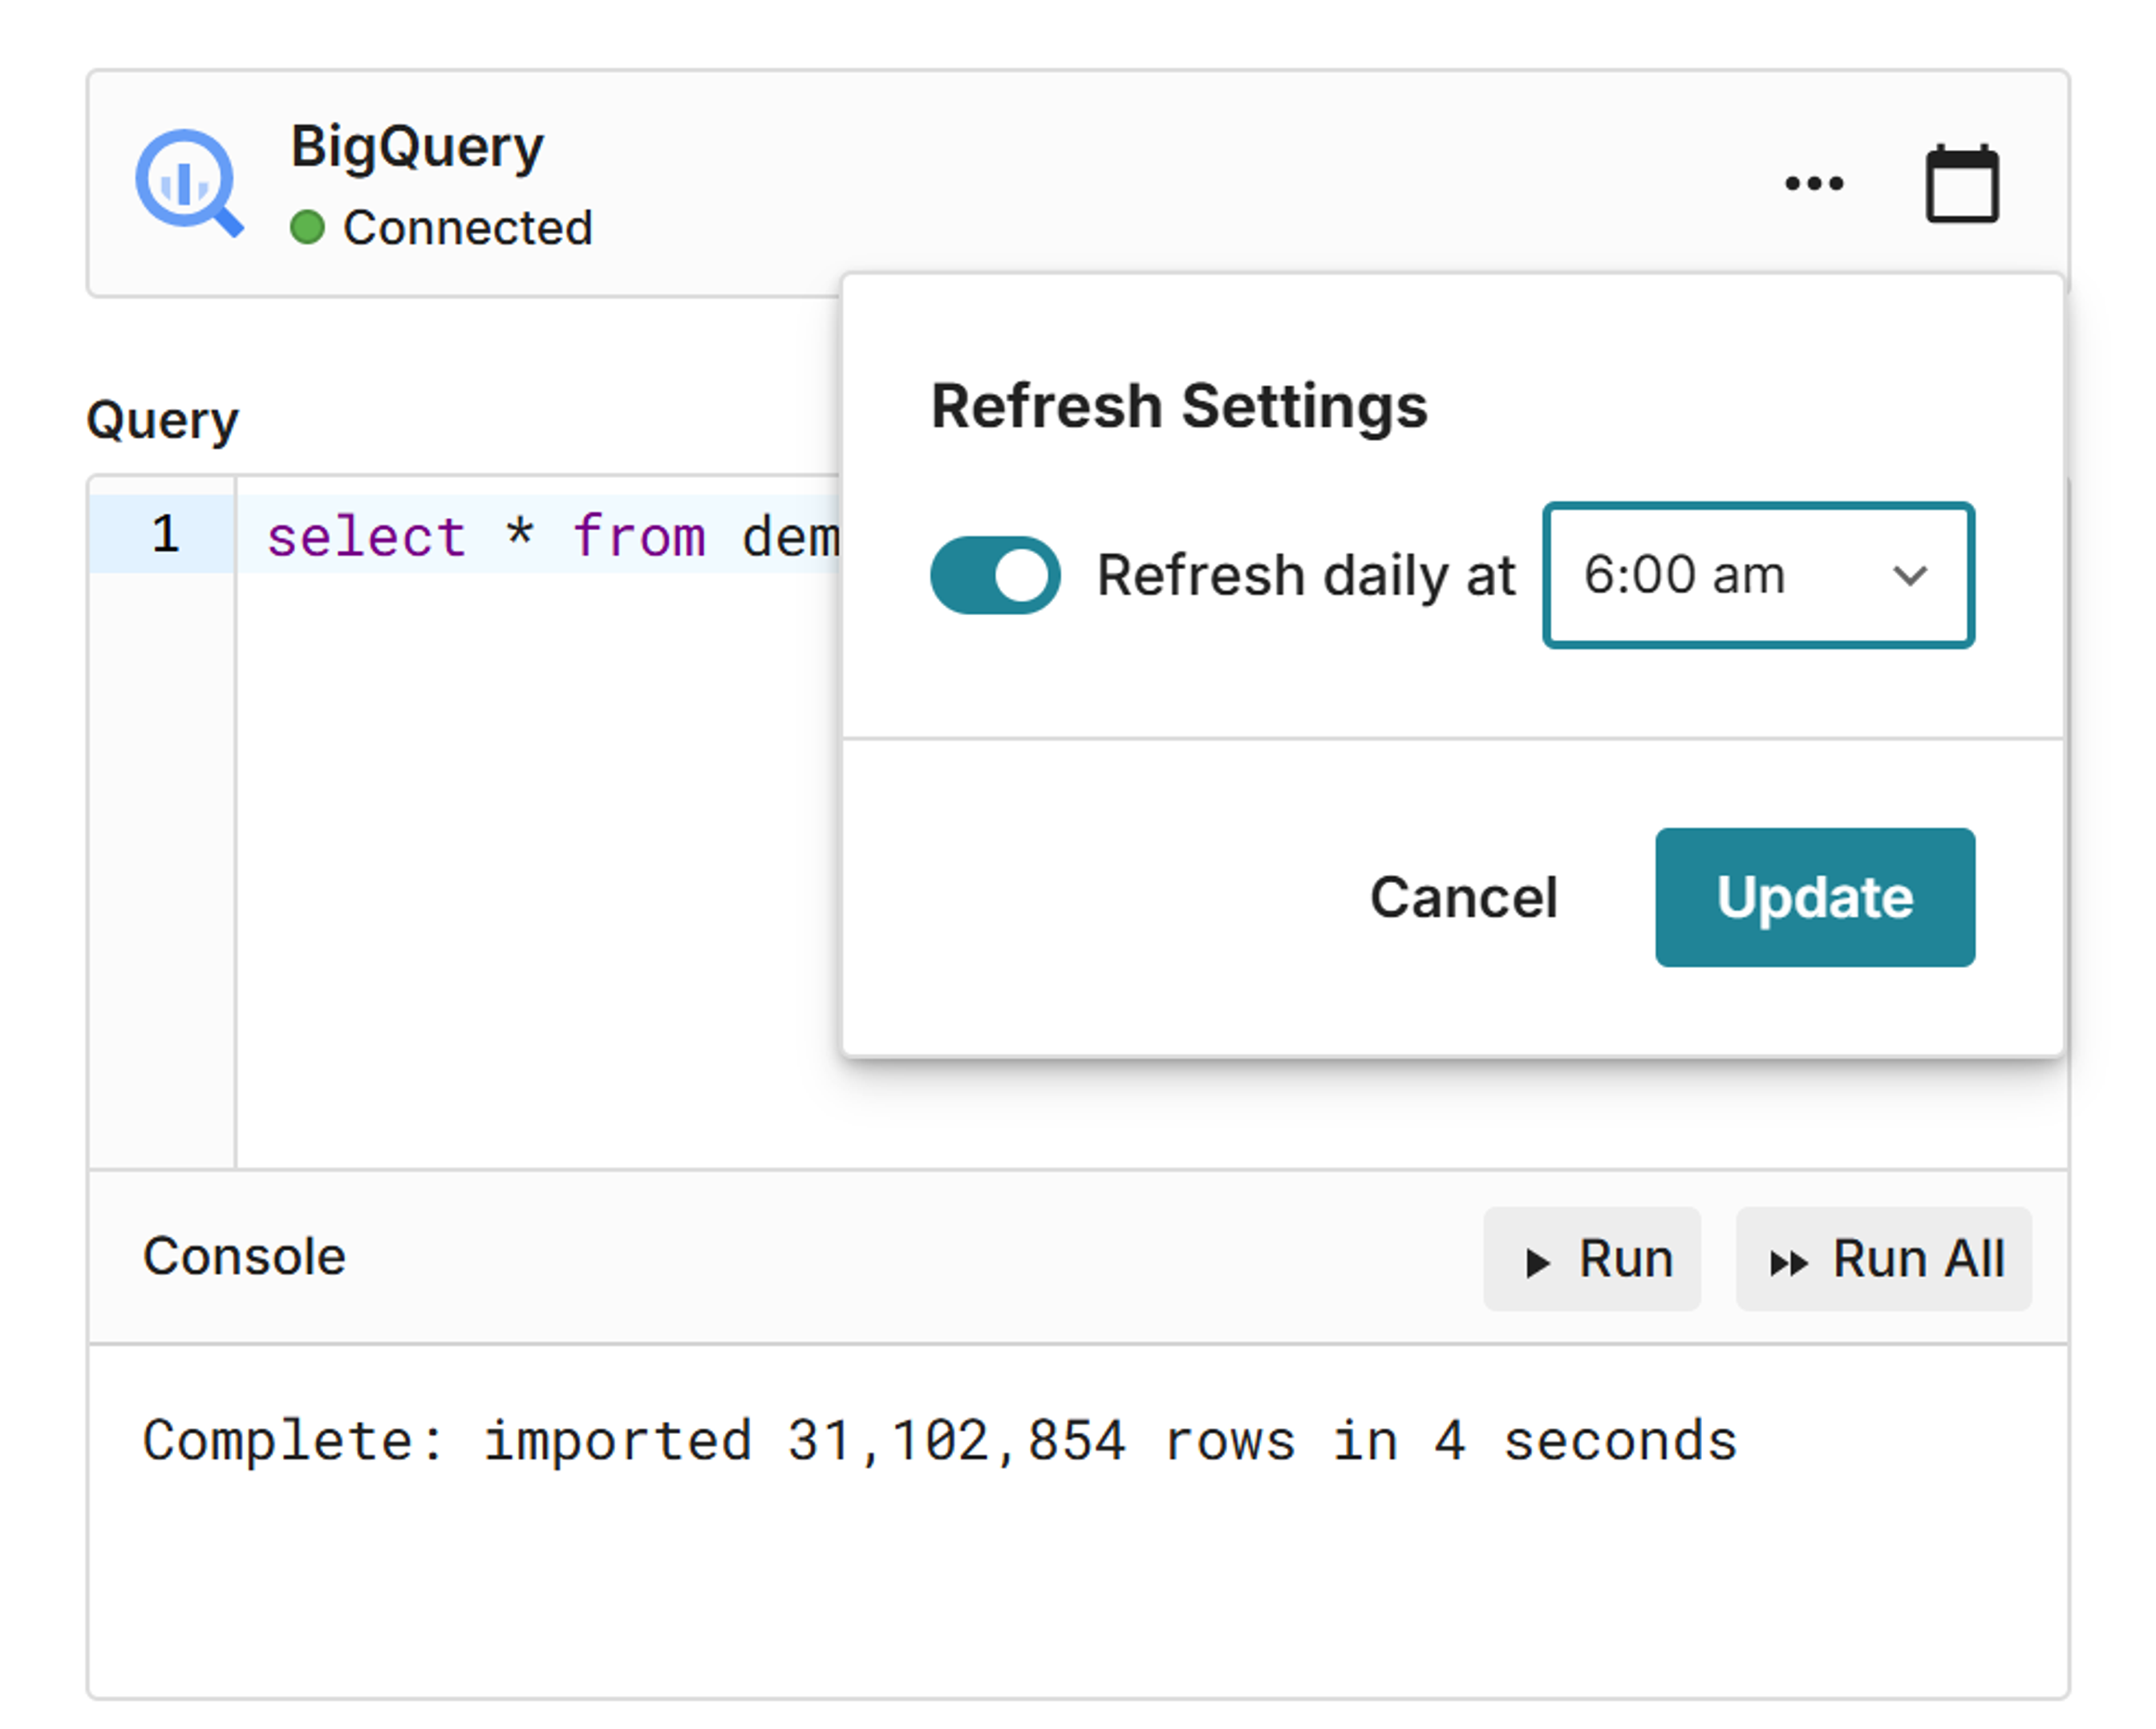The image size is (2156, 1729).
Task: Click Run All to execute all queries
Action: coord(1883,1258)
